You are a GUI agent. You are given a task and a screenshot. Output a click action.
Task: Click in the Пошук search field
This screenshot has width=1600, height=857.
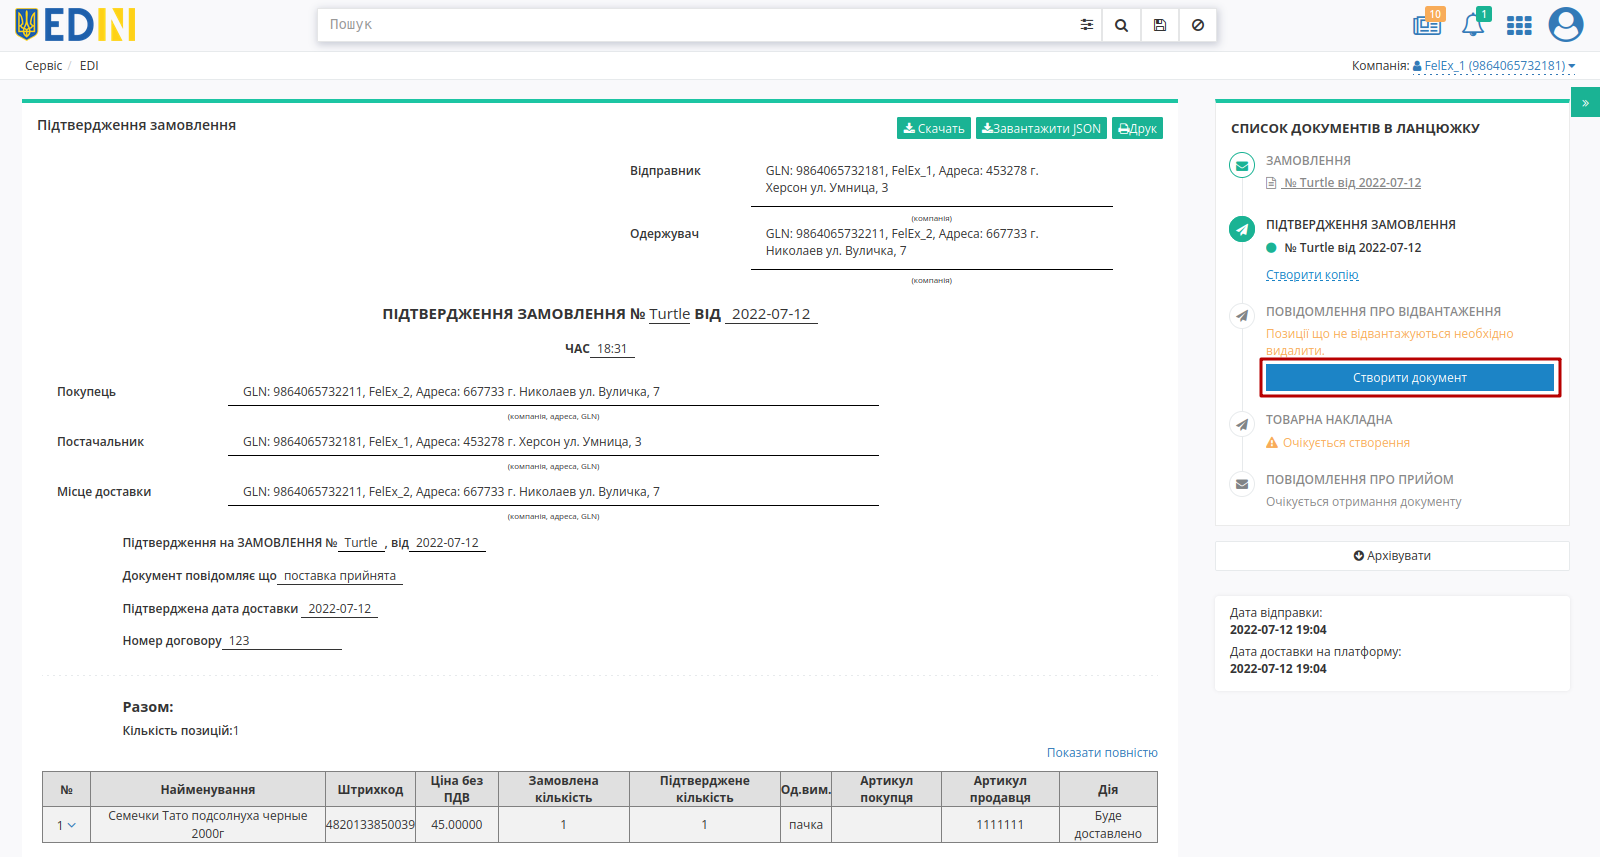point(695,25)
